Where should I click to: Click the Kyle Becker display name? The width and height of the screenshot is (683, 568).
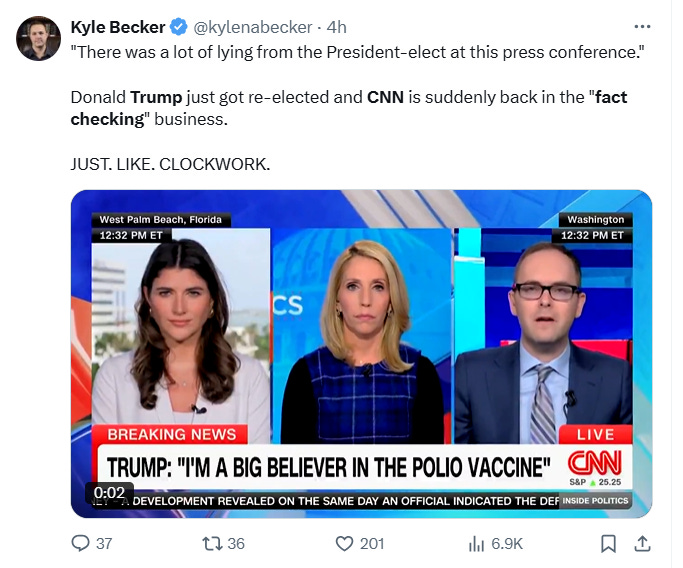118,27
